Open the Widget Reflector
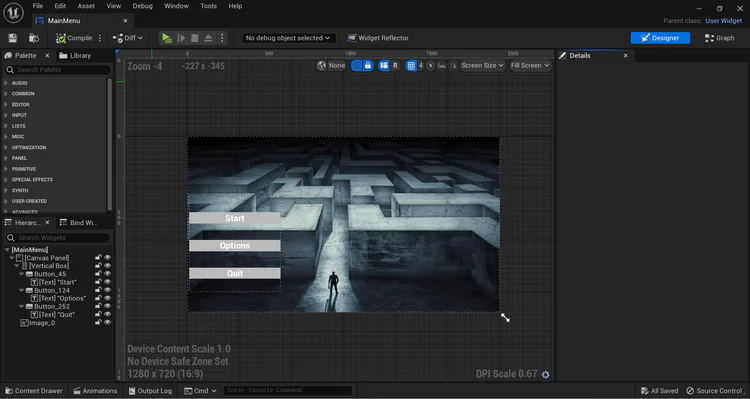The image size is (750, 399). coord(378,38)
